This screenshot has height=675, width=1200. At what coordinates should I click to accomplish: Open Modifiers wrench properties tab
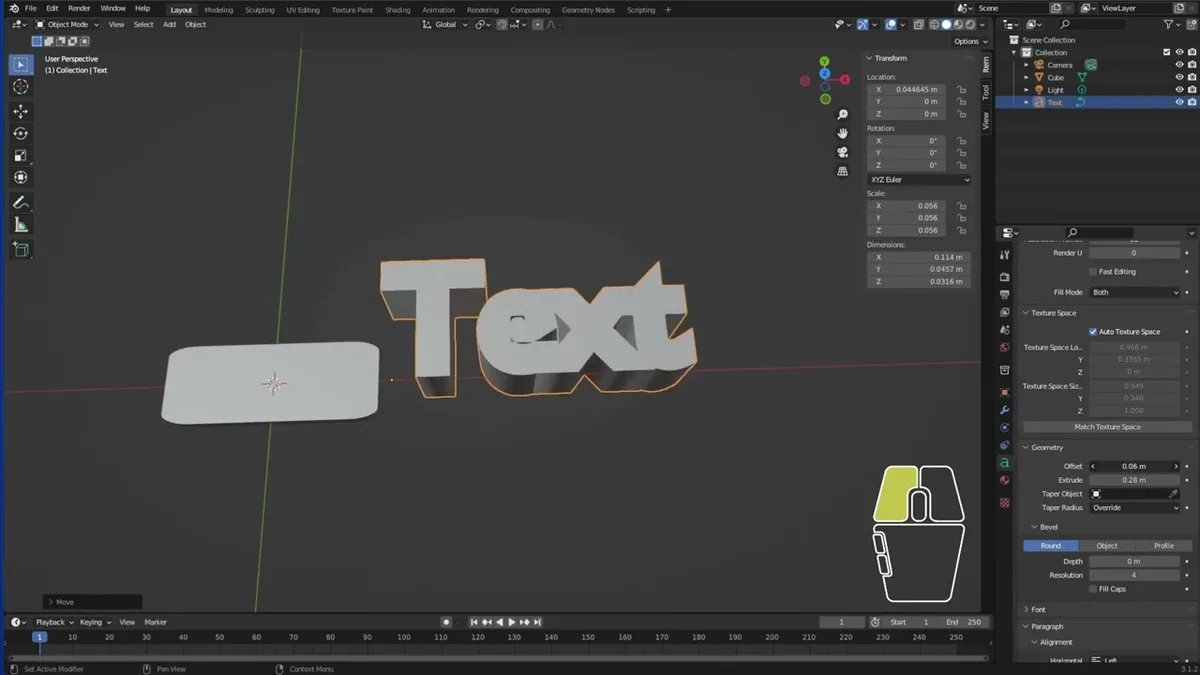(1005, 410)
